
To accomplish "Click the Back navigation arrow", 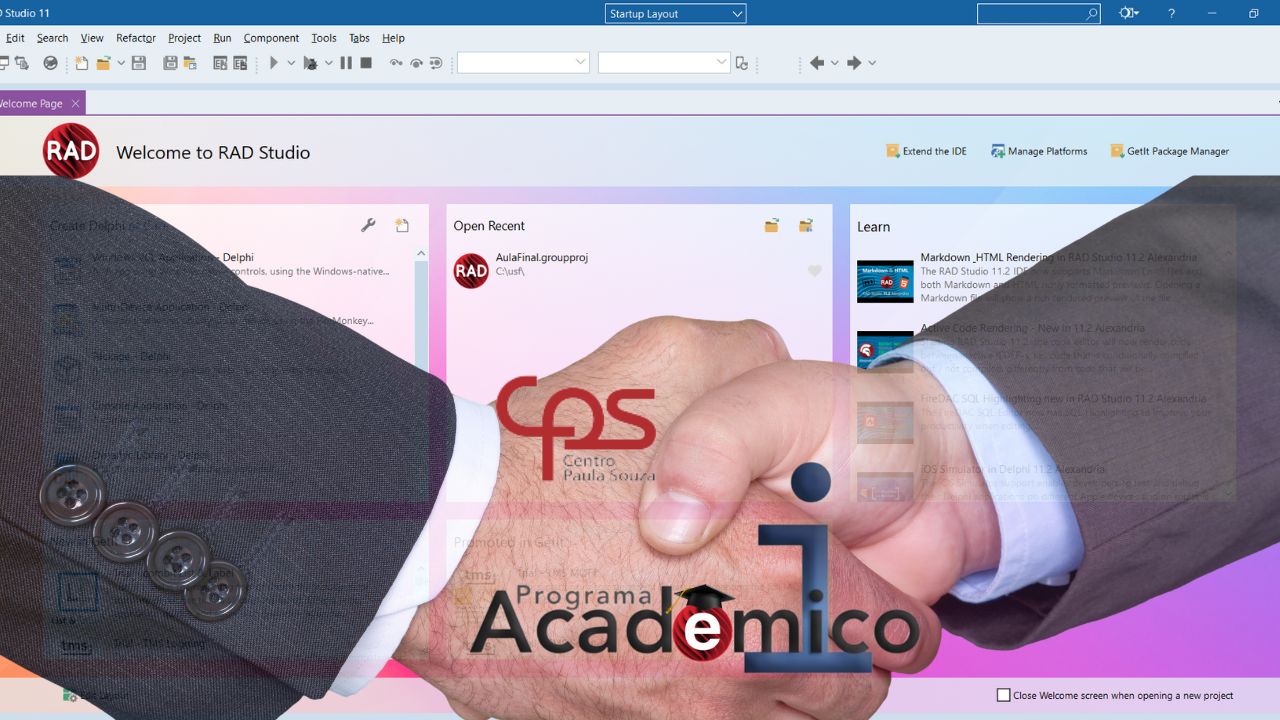I will 817,63.
